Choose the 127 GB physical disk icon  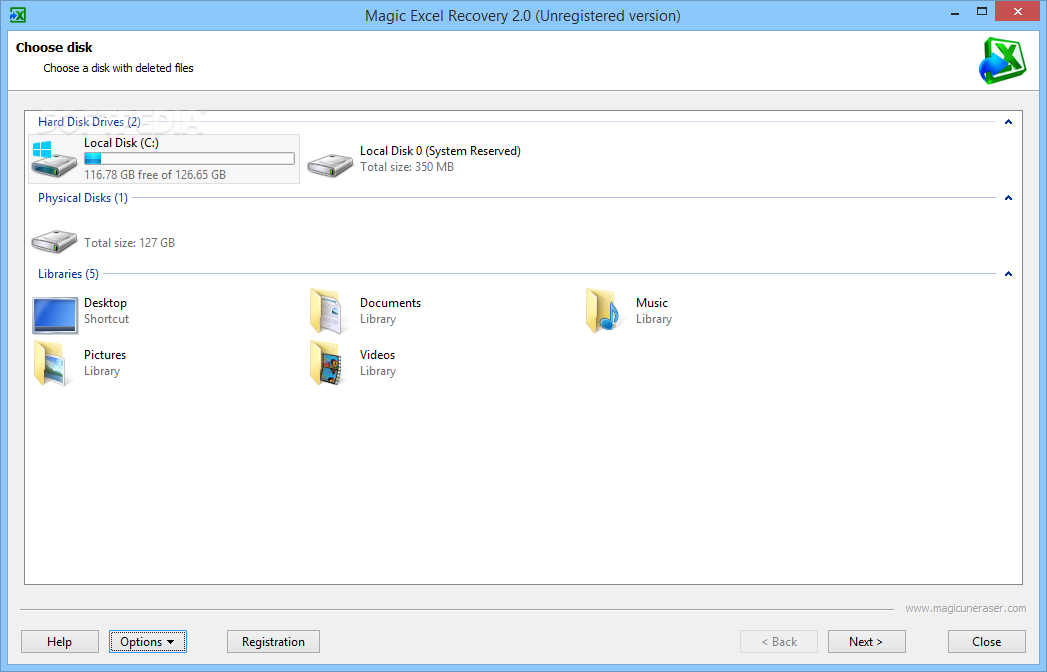pyautogui.click(x=55, y=241)
